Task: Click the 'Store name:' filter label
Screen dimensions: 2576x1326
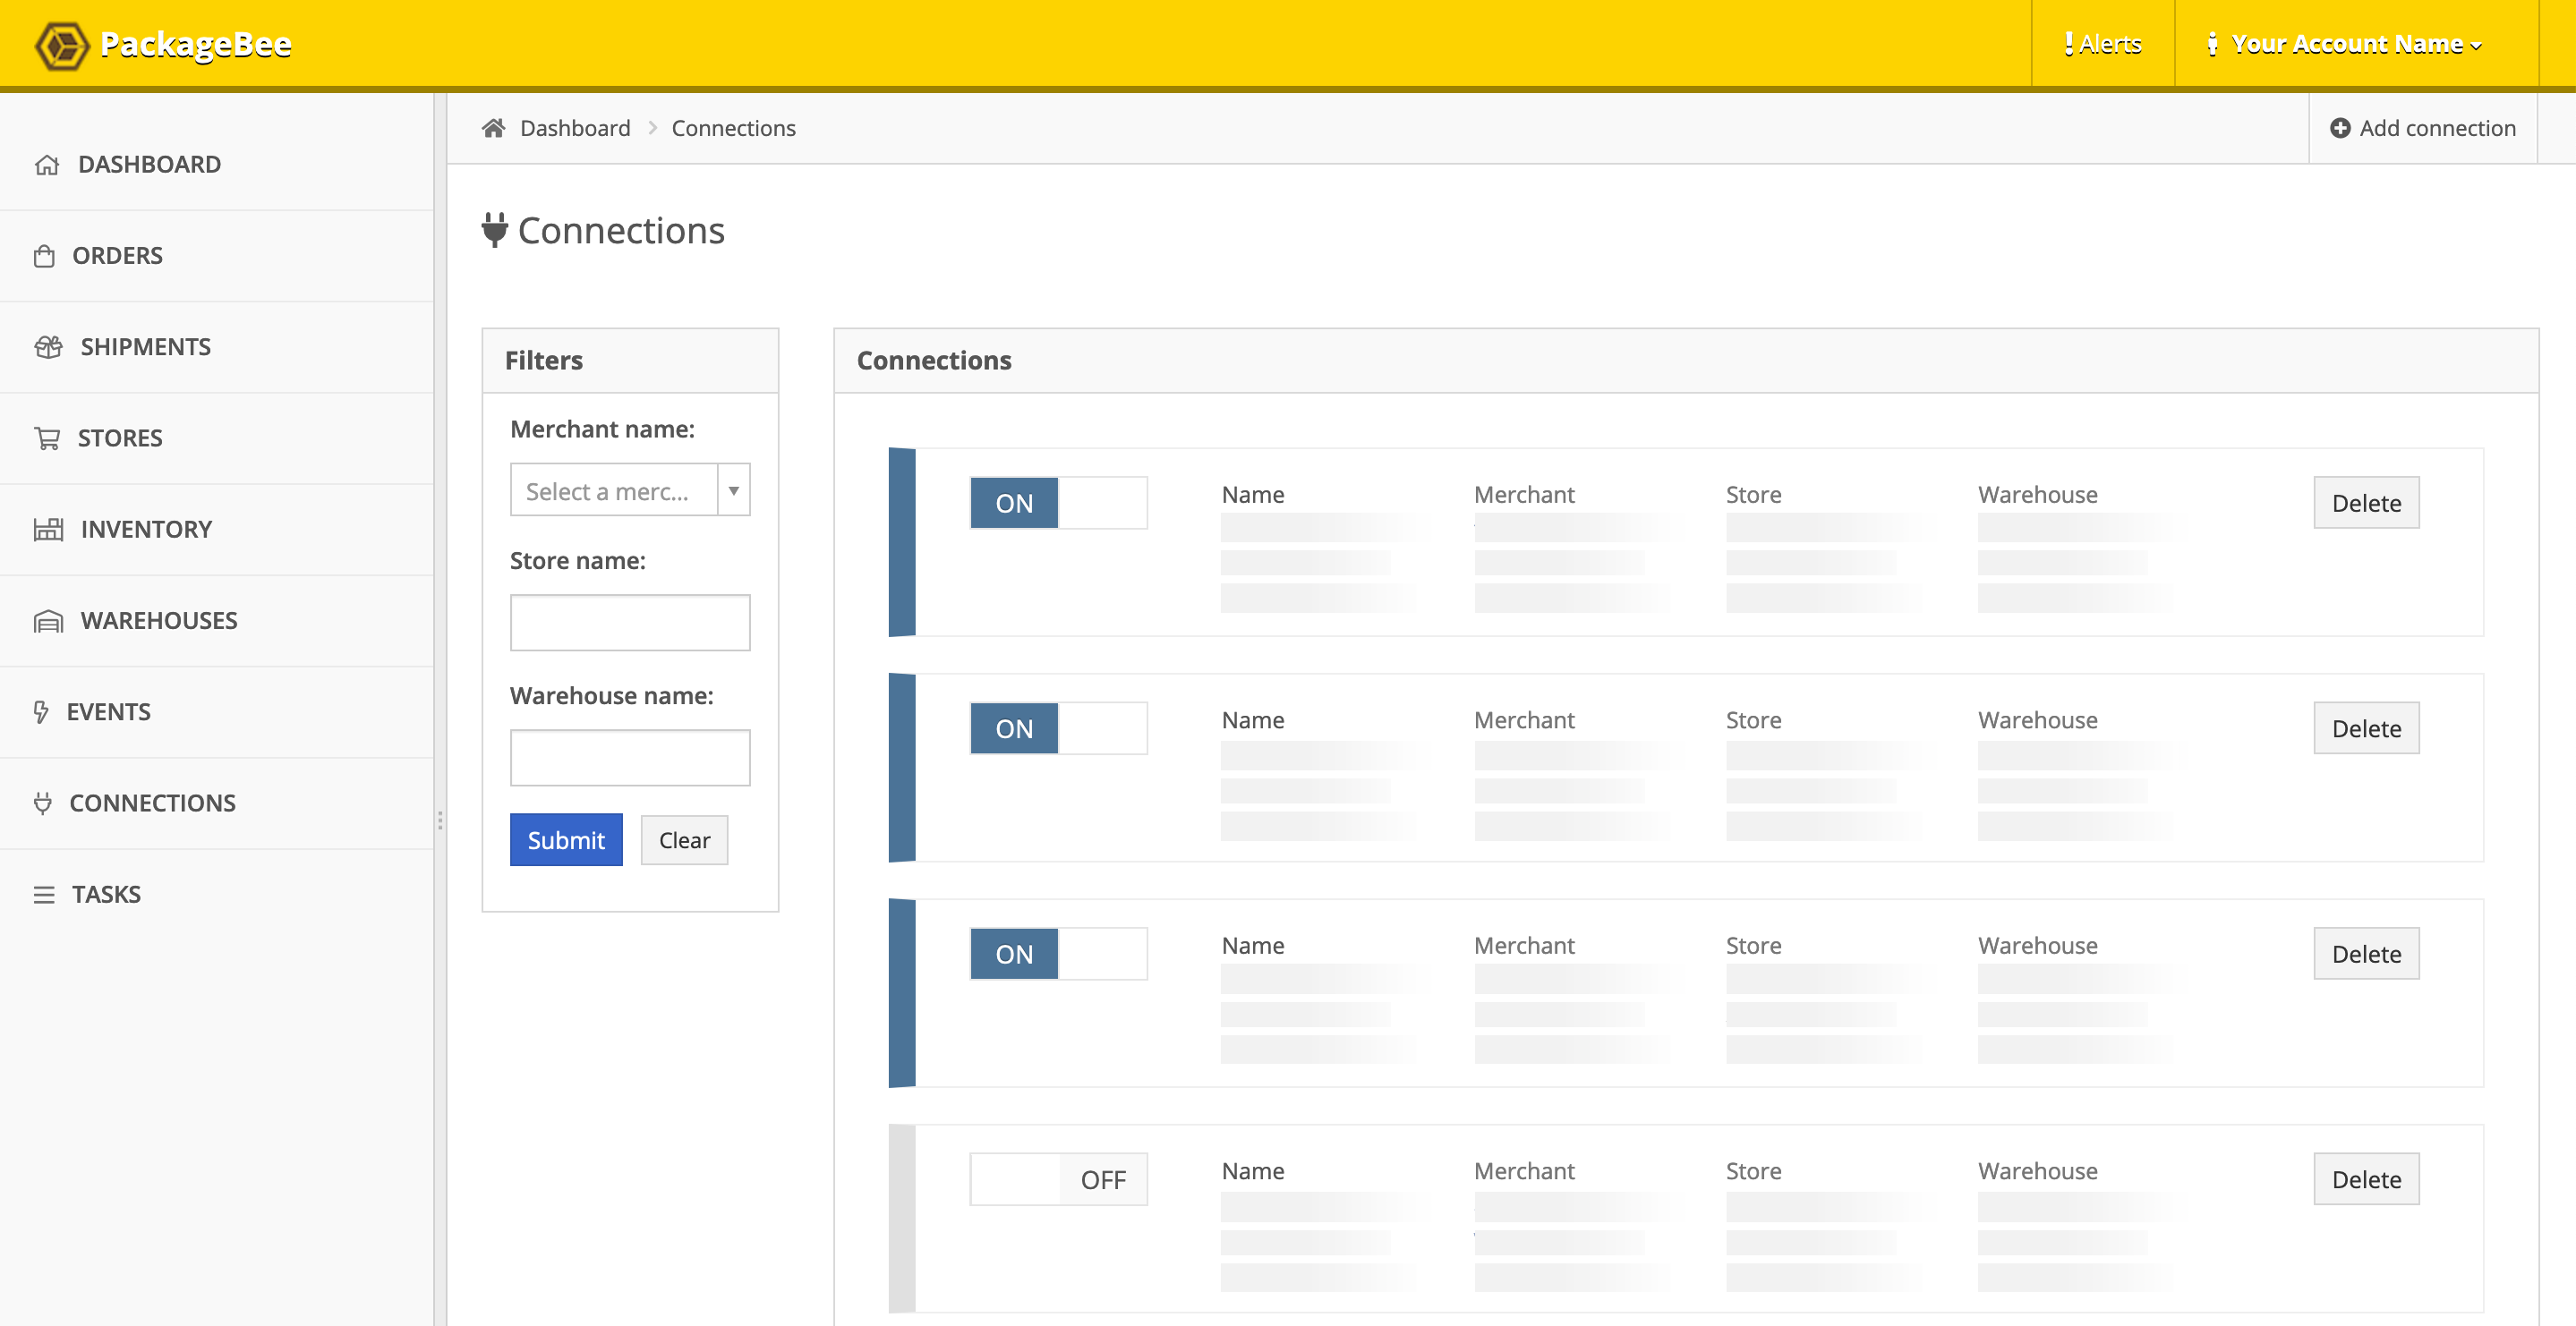Action: point(578,561)
